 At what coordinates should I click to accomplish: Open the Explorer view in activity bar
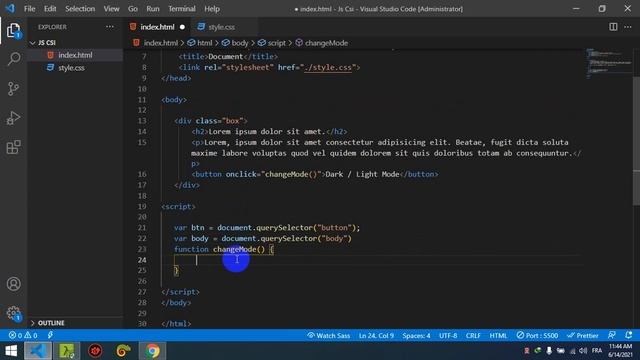[13, 30]
